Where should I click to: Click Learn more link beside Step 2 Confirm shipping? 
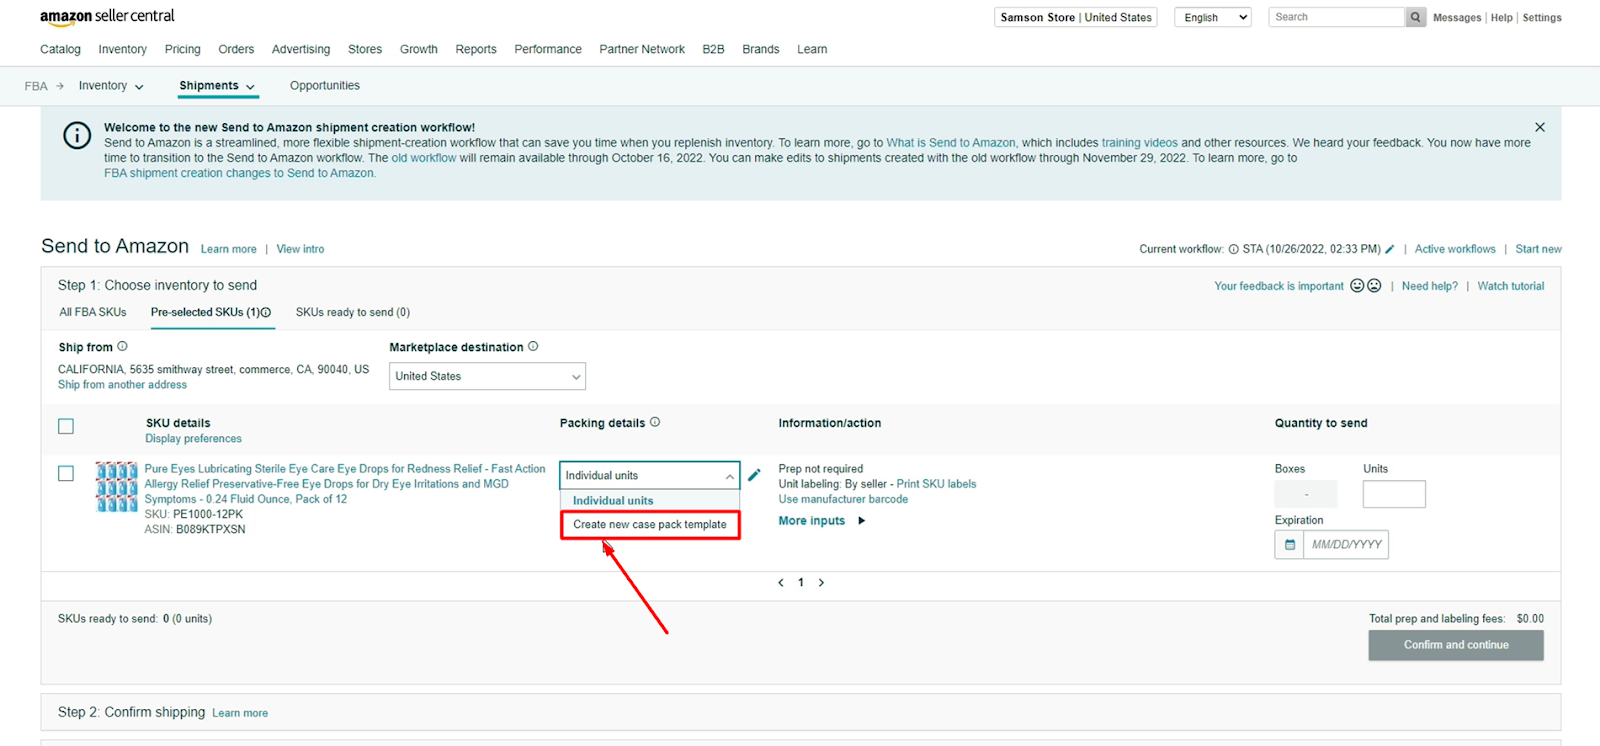click(x=240, y=713)
